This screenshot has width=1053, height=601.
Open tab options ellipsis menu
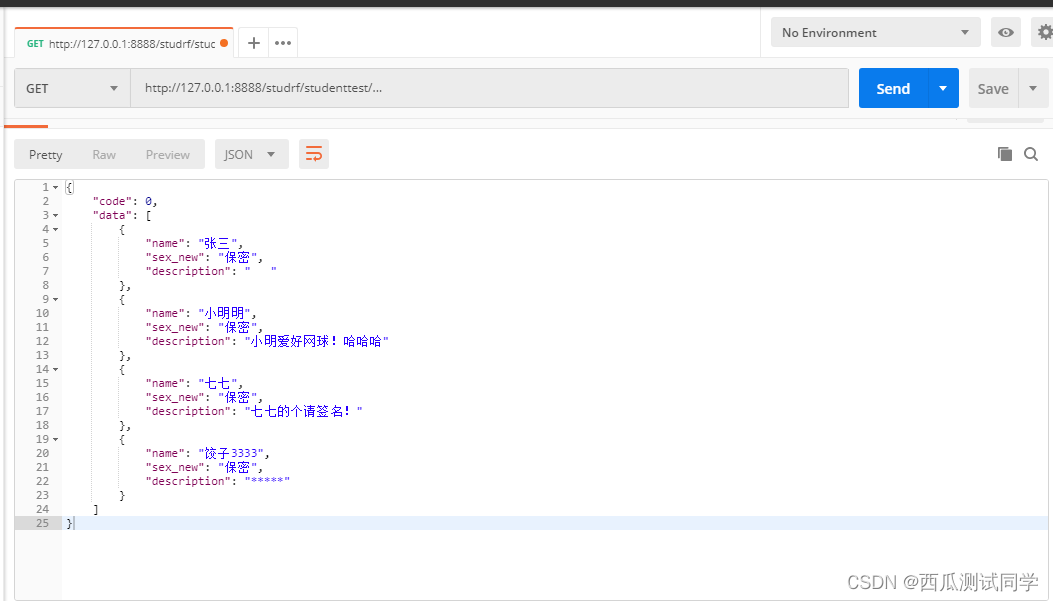[x=283, y=44]
